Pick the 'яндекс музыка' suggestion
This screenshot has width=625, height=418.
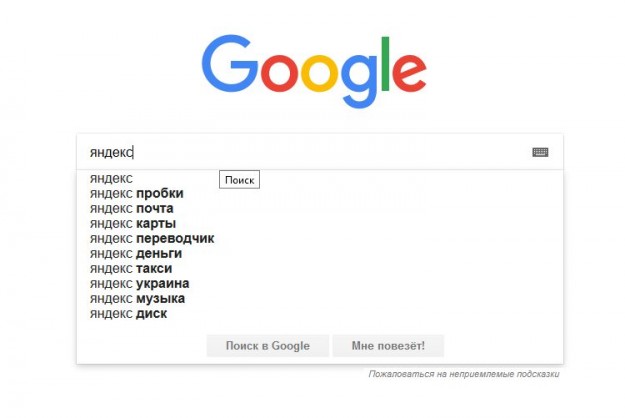tap(137, 298)
